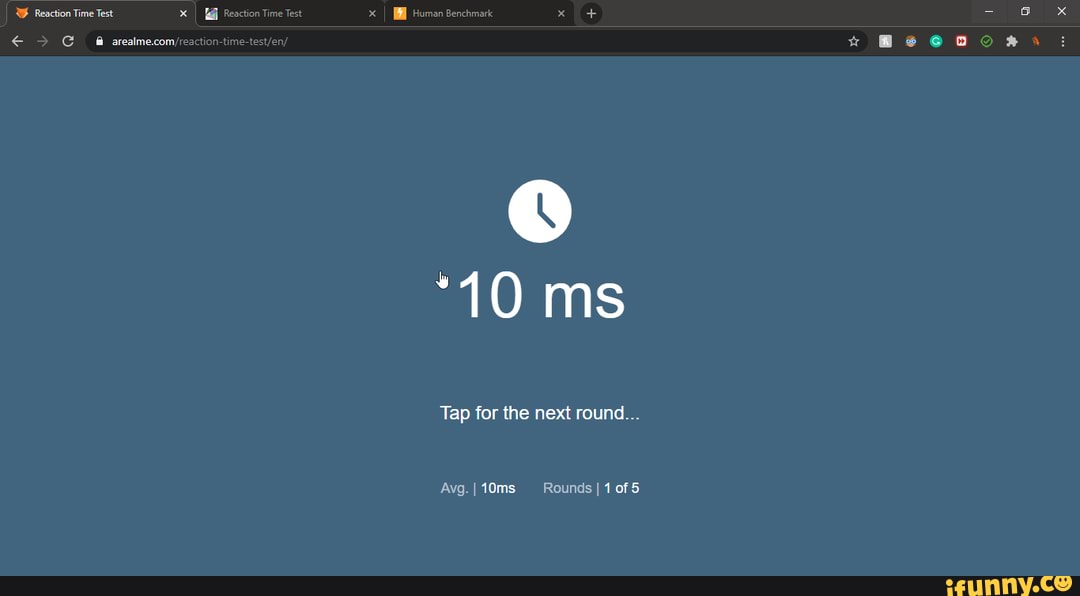1080x596 pixels.
Task: Open the Extensions puzzle piece menu
Action: coord(1011,41)
